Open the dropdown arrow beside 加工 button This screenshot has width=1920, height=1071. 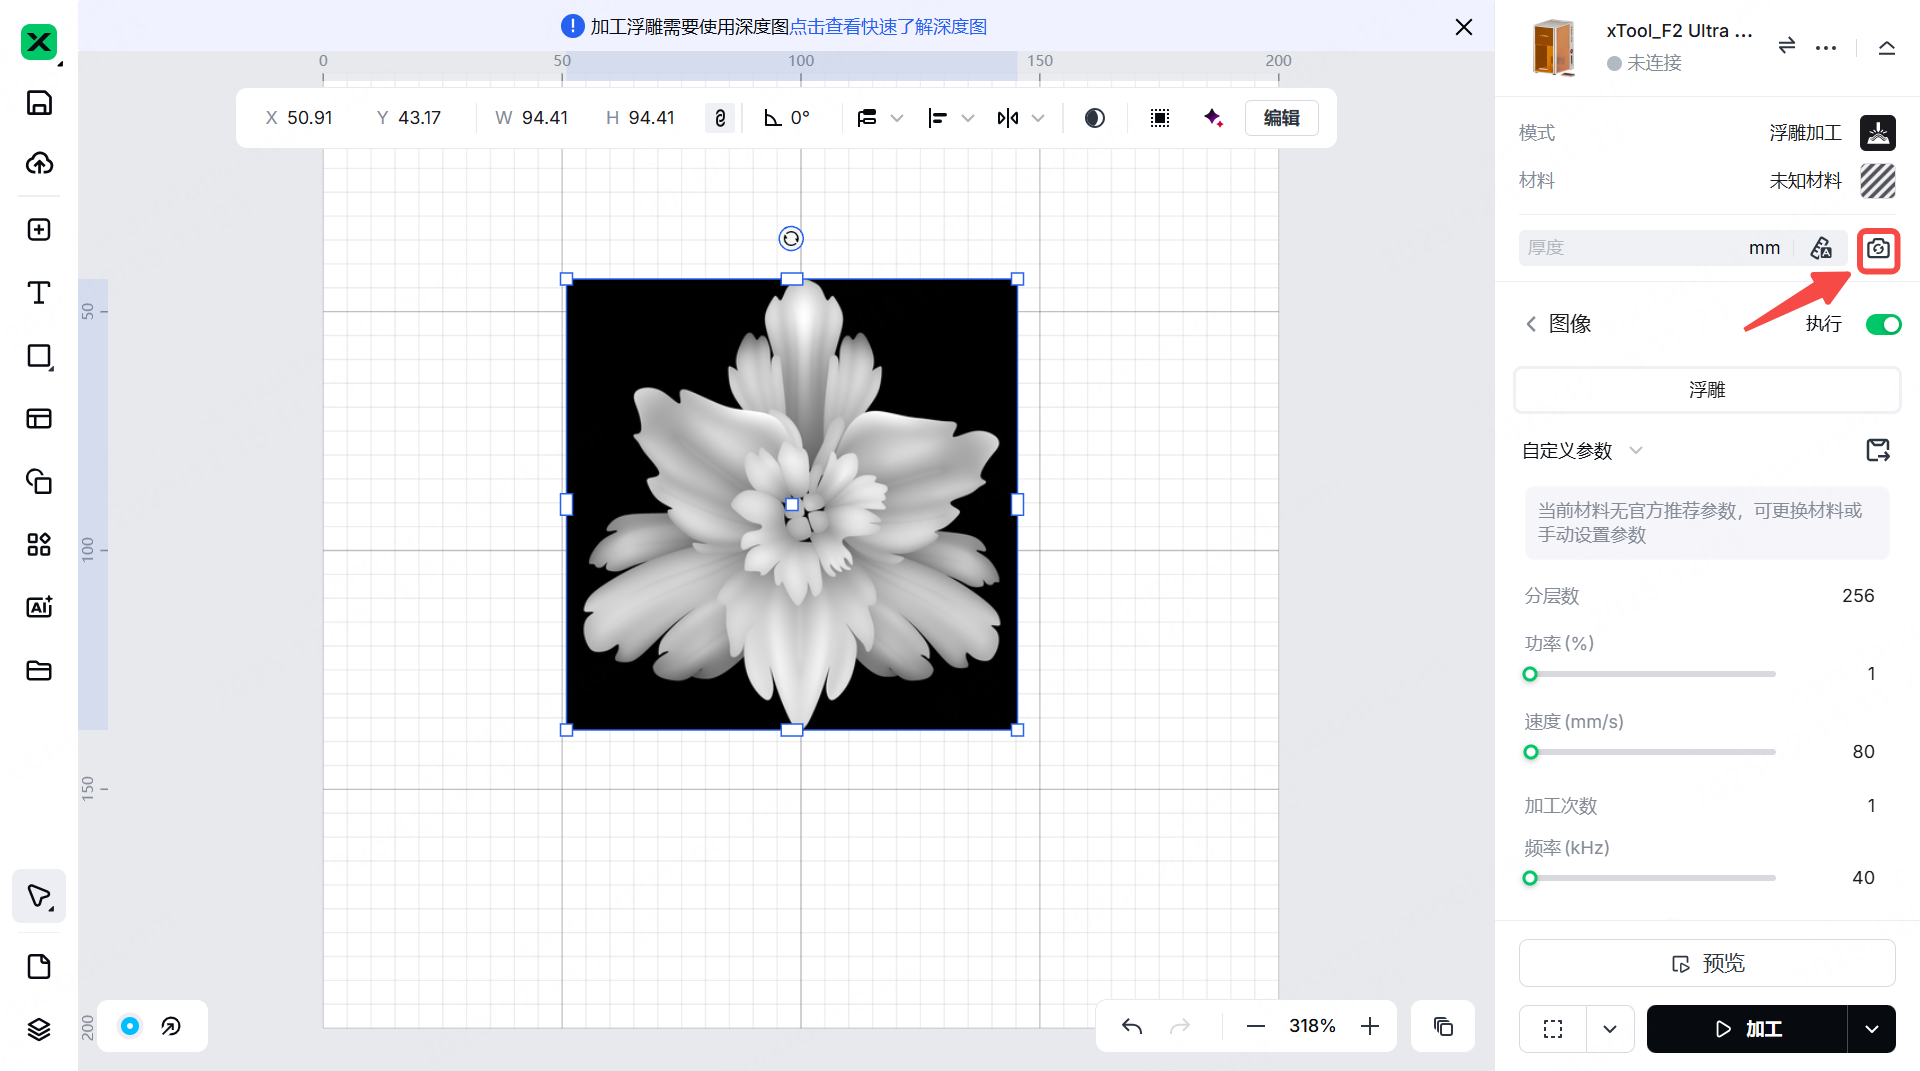(1871, 1029)
